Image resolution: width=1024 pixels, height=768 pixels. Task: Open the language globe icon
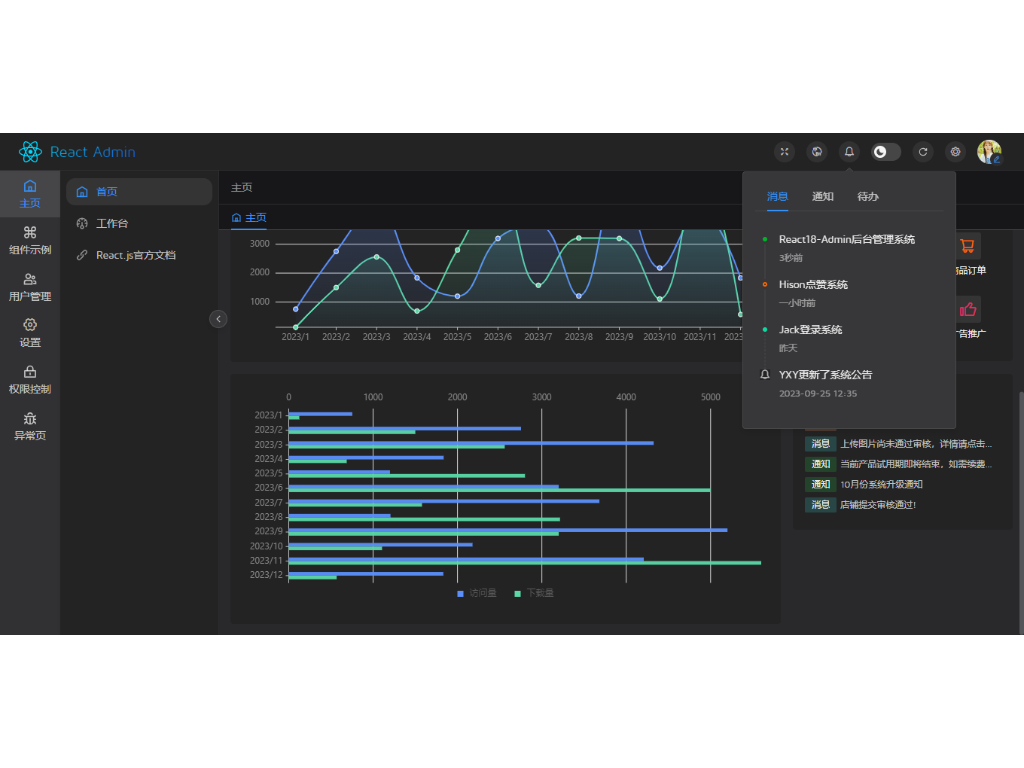816,152
